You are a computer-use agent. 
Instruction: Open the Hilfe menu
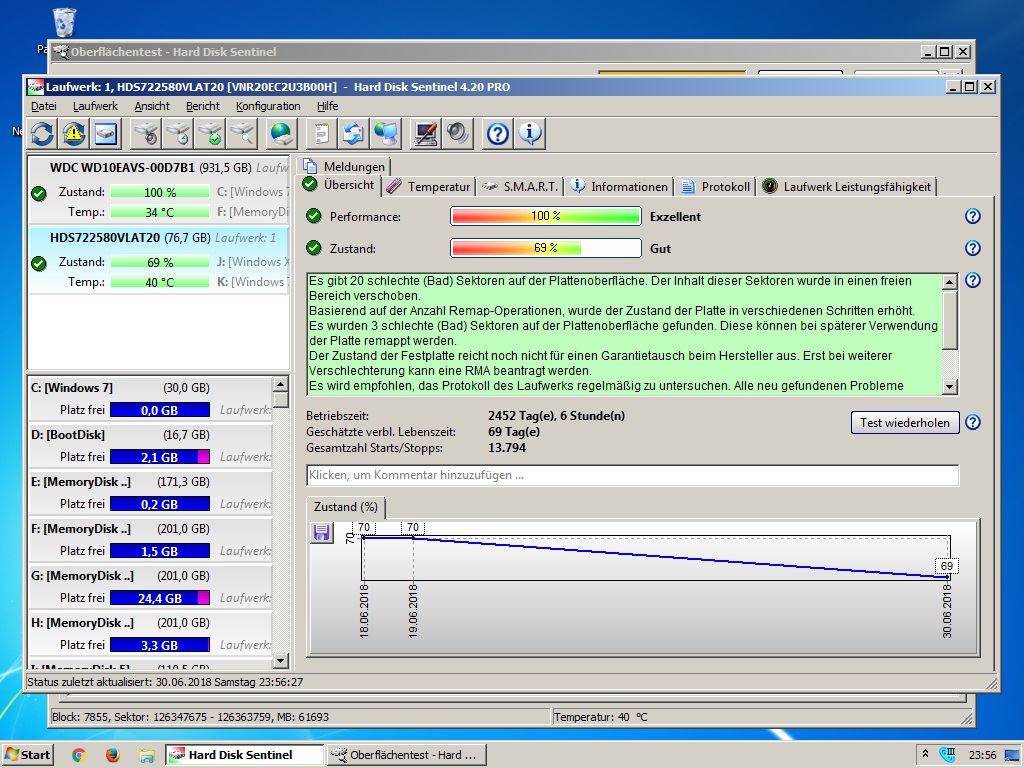(328, 106)
